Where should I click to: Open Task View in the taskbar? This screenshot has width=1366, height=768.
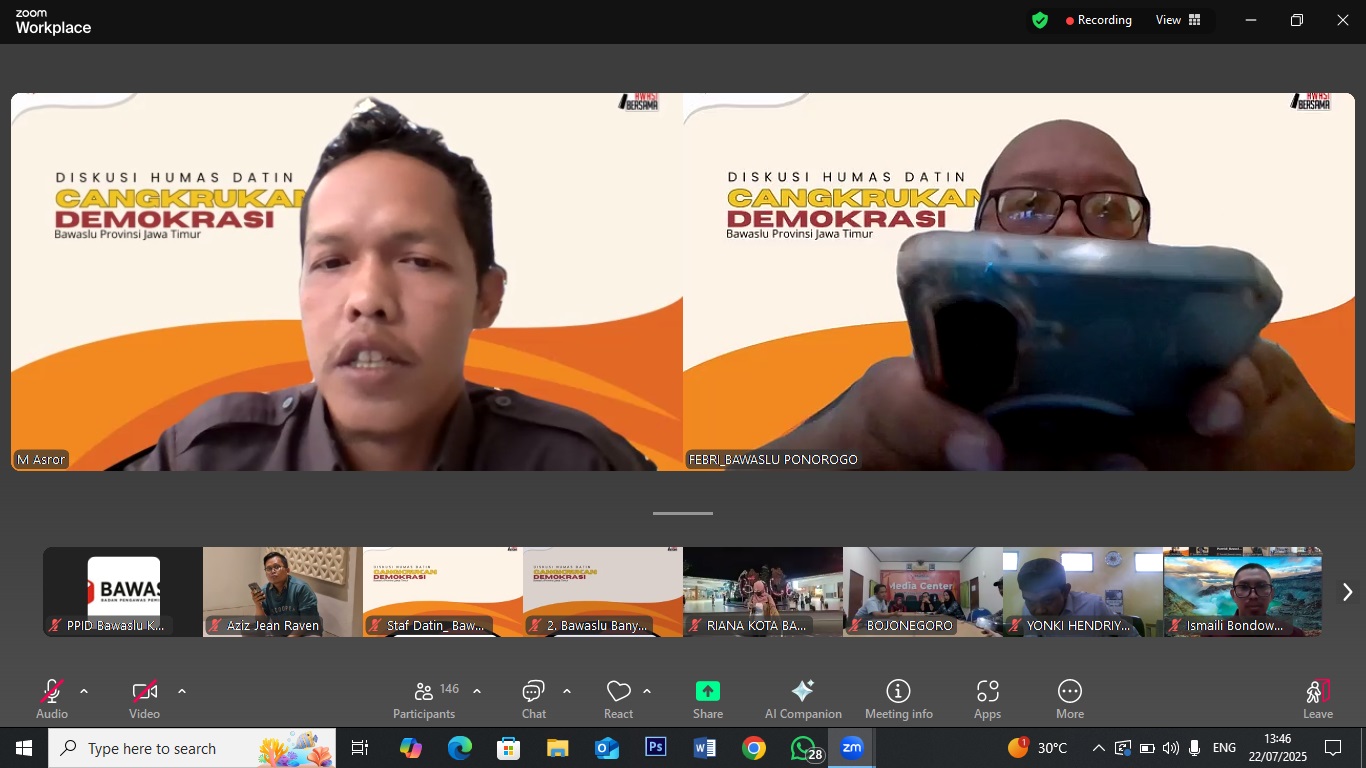[360, 748]
